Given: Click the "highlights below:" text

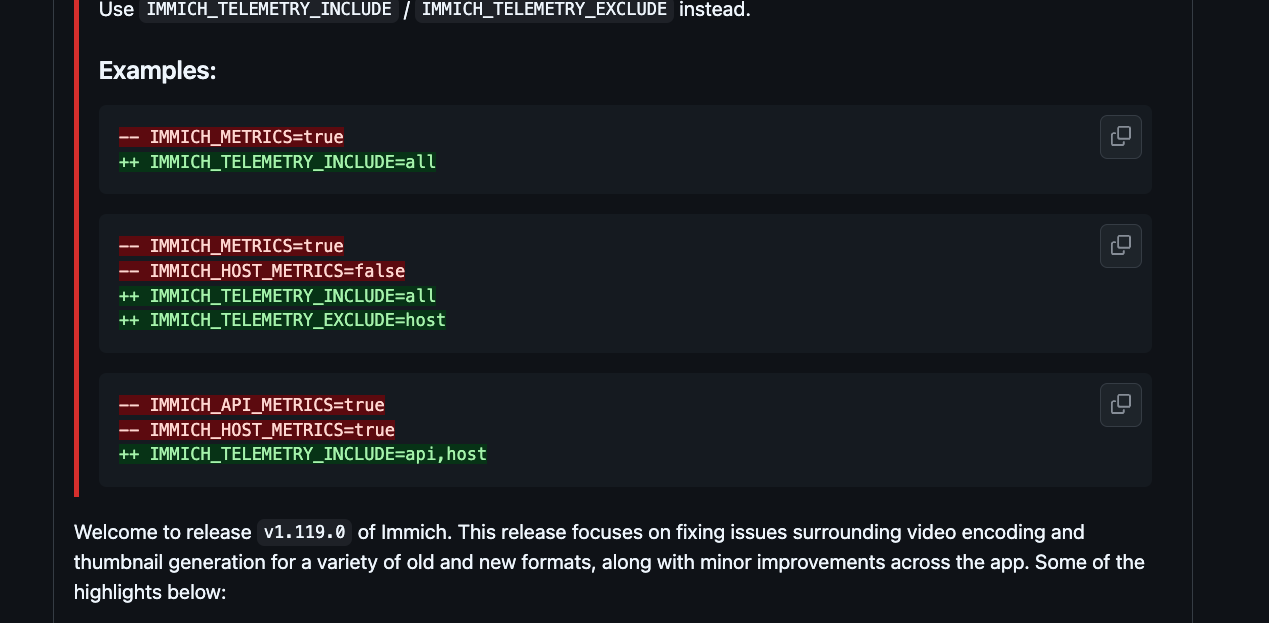Looking at the screenshot, I should [x=150, y=593].
